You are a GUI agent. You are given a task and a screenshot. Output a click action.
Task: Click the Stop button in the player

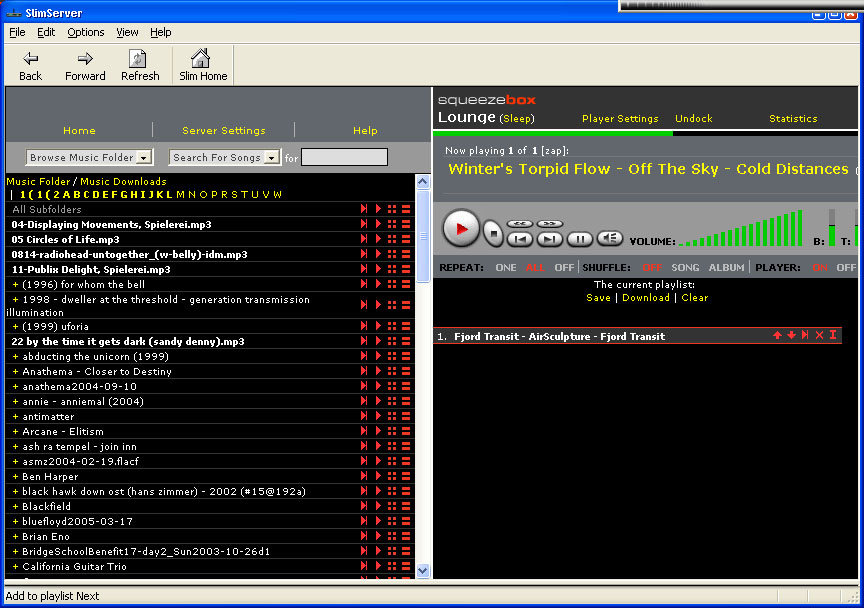click(493, 234)
